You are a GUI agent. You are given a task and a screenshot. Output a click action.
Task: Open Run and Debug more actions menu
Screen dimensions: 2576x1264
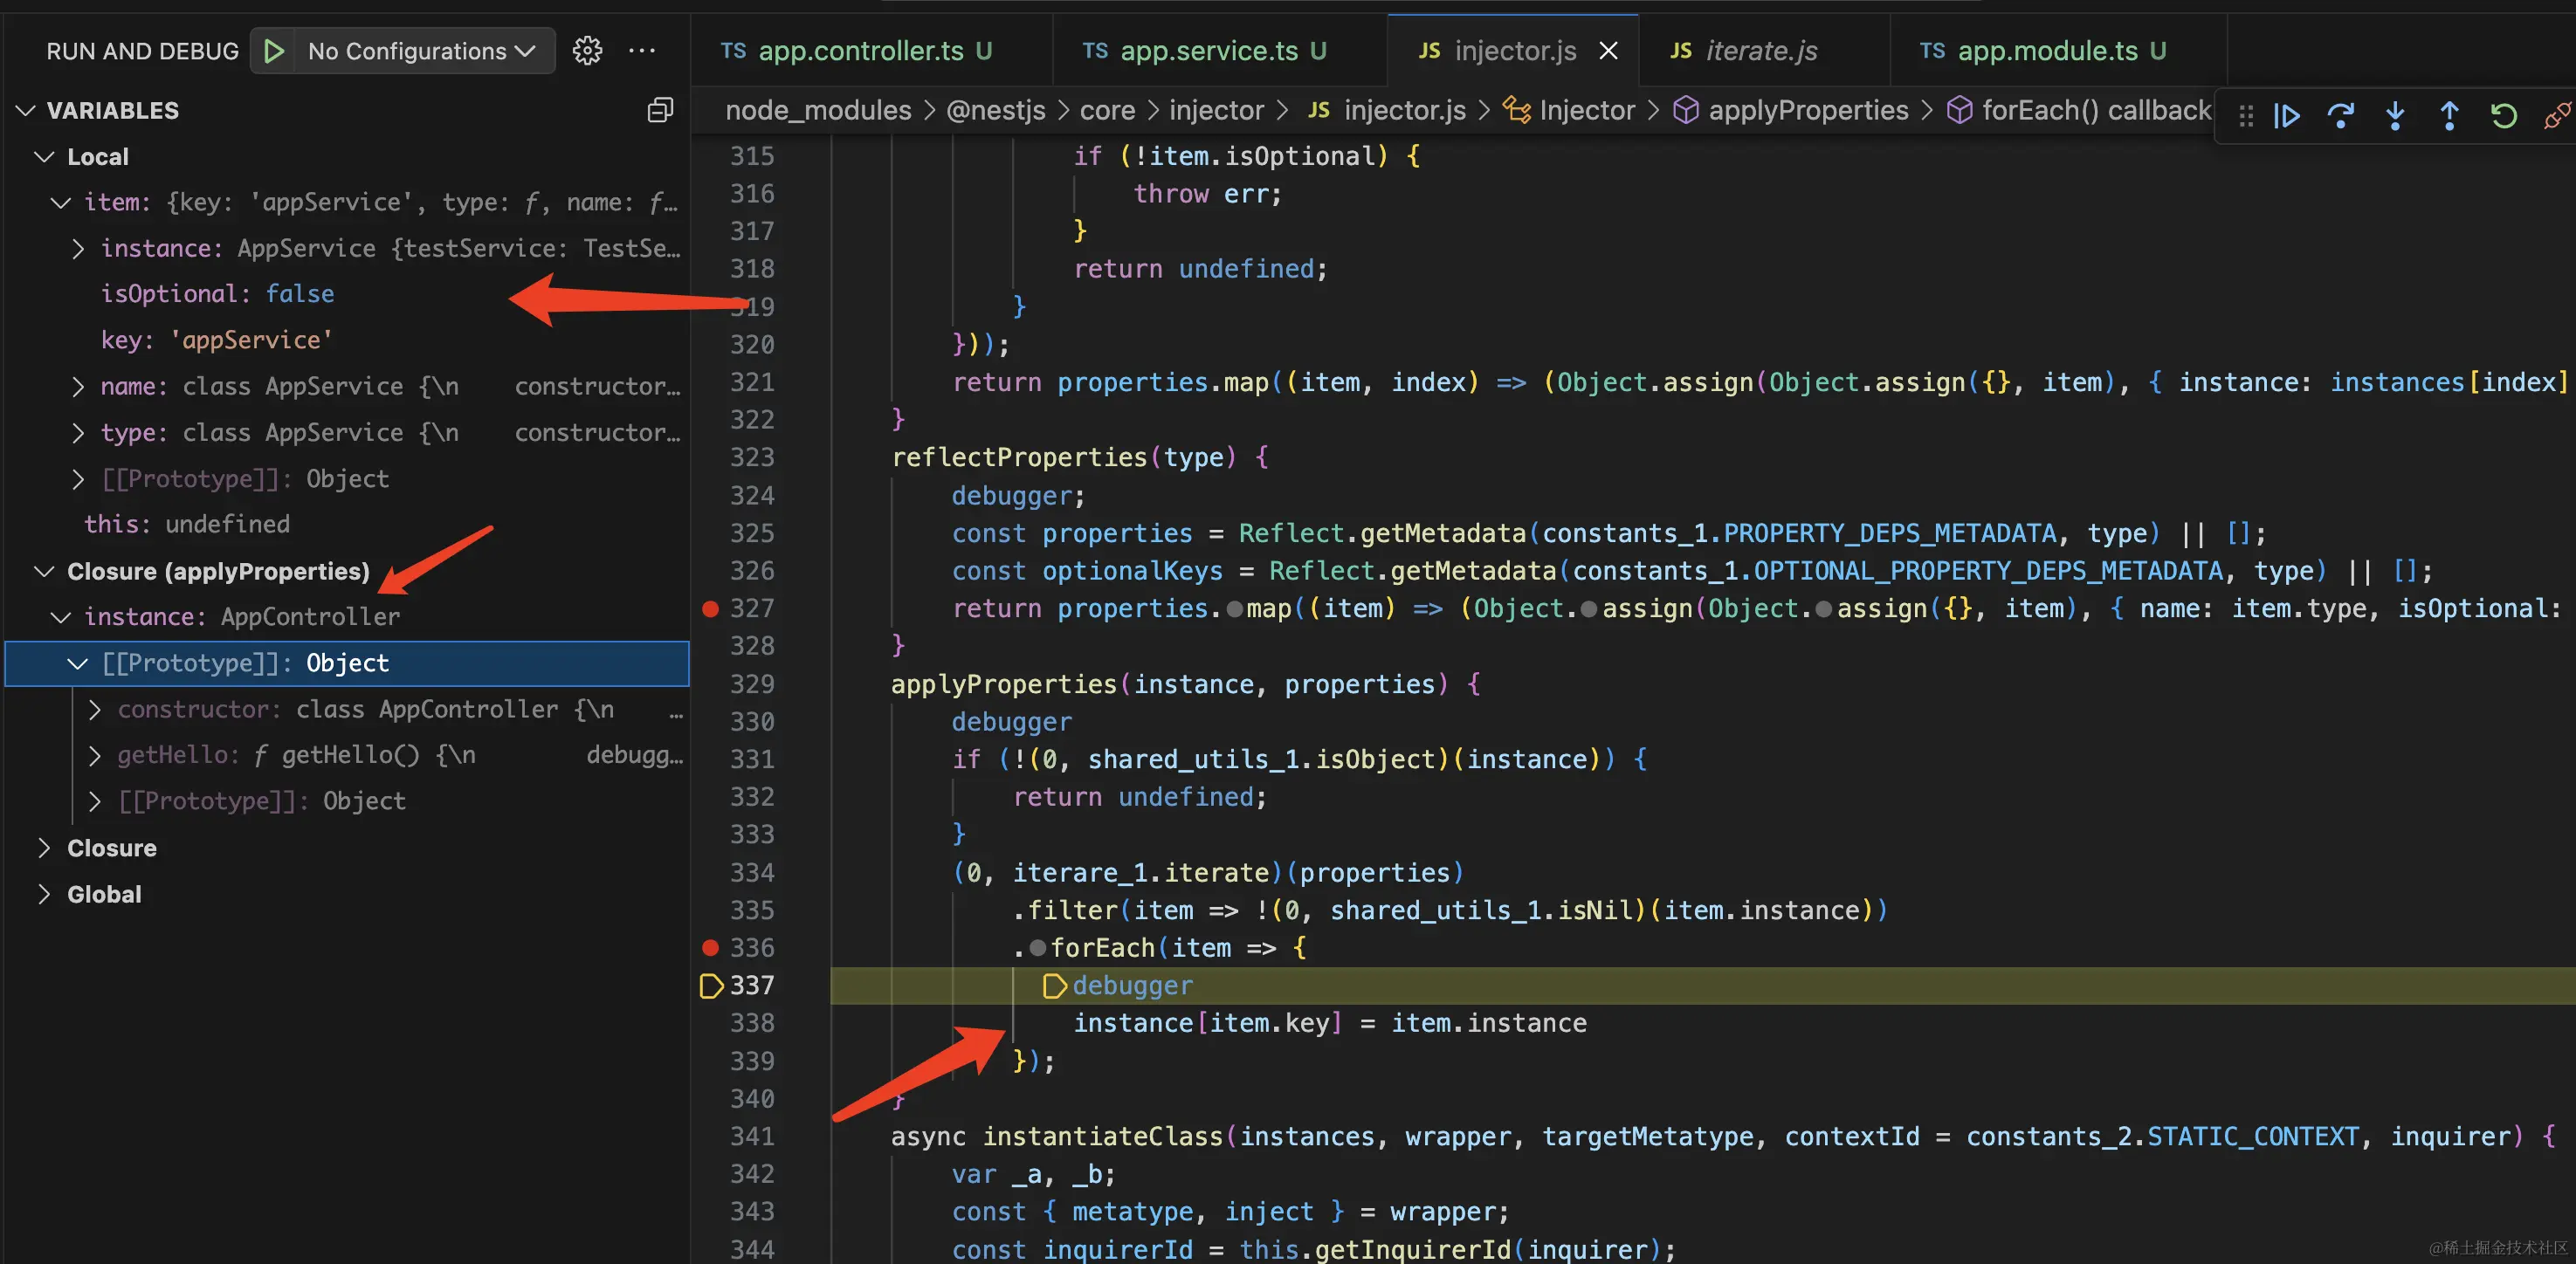641,51
